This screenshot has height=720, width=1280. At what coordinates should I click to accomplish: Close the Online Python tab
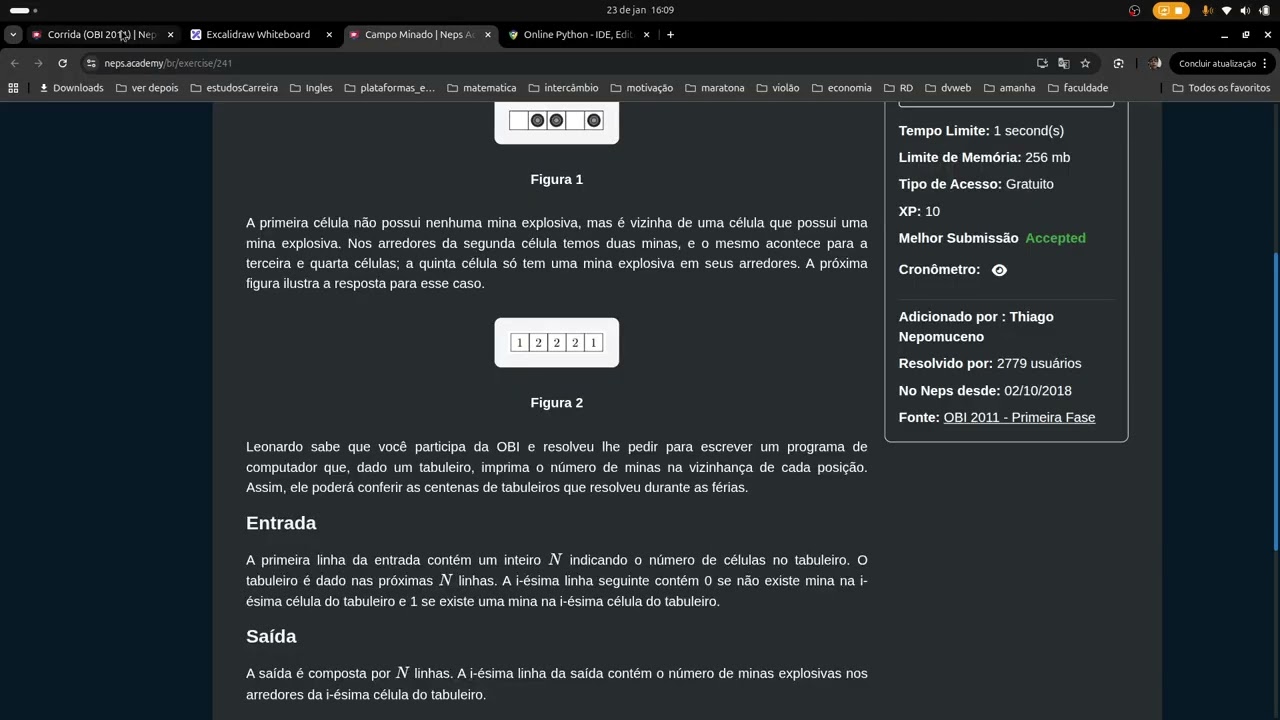647,34
